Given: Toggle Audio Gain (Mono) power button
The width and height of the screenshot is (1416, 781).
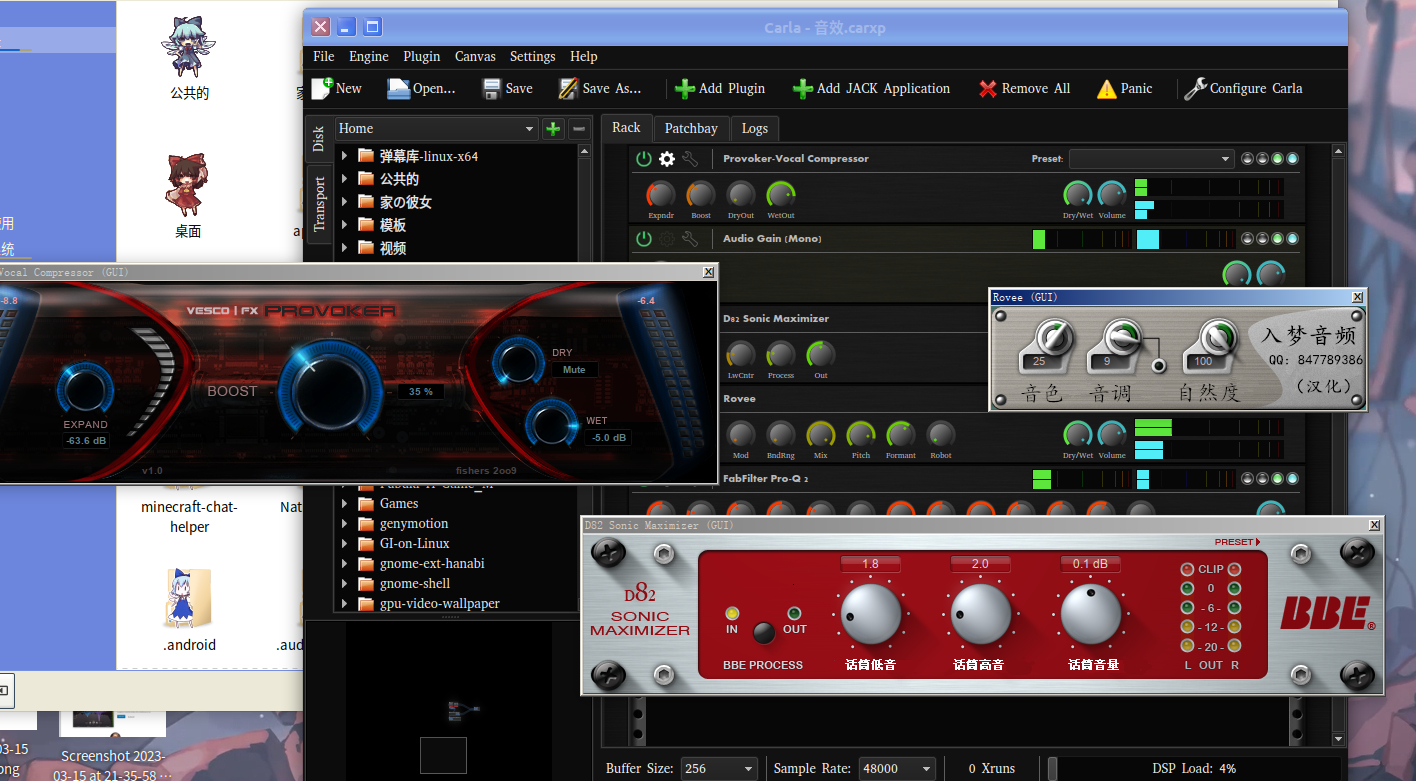Looking at the screenshot, I should pos(644,239).
